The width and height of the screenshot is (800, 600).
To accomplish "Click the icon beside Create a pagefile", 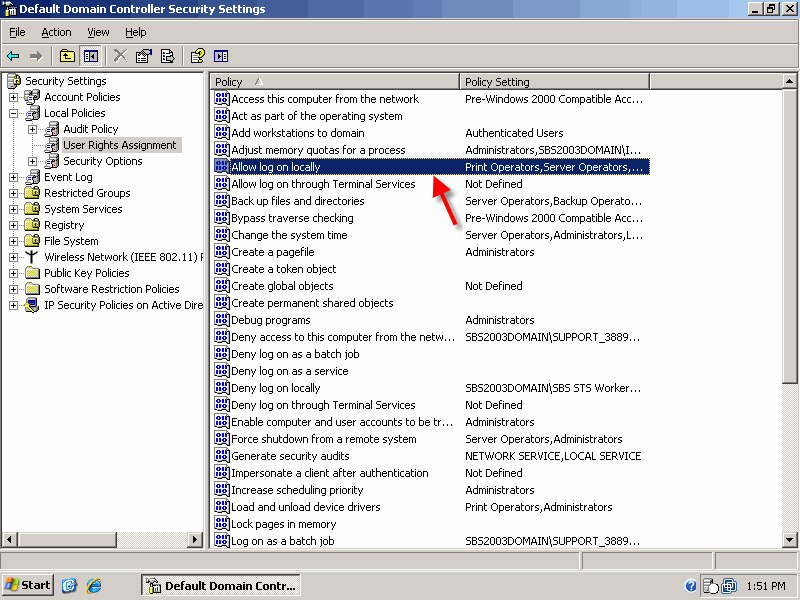I will [x=221, y=252].
